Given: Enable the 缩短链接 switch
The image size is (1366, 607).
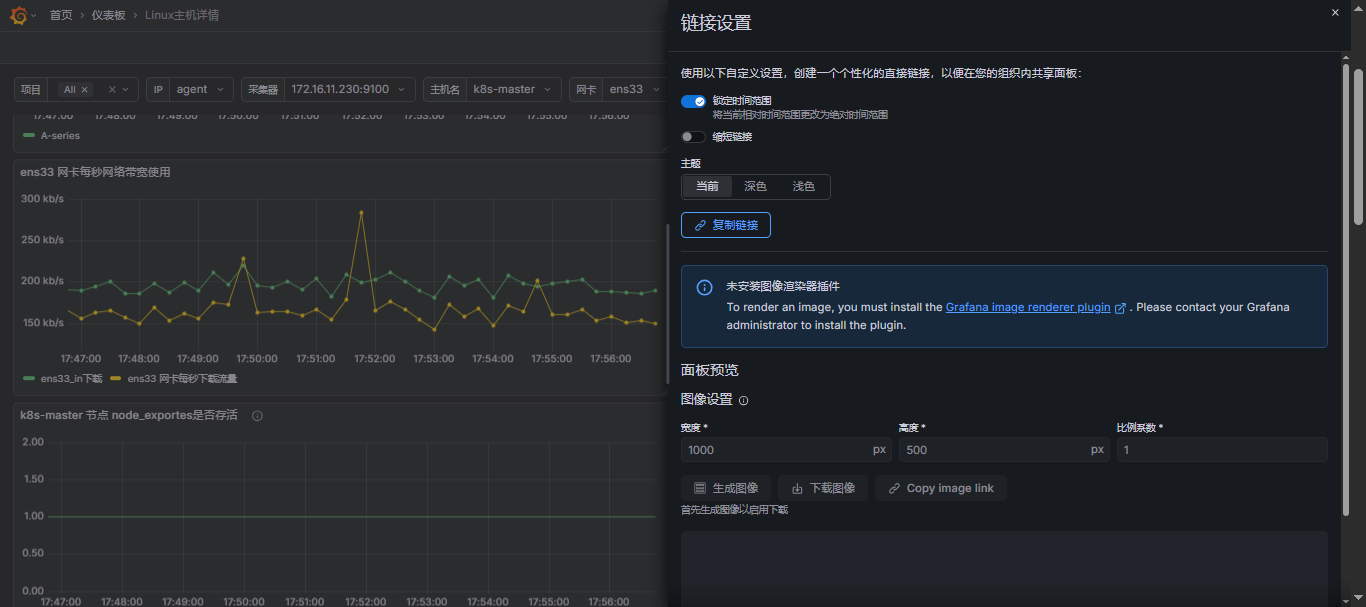Looking at the screenshot, I should 694,137.
